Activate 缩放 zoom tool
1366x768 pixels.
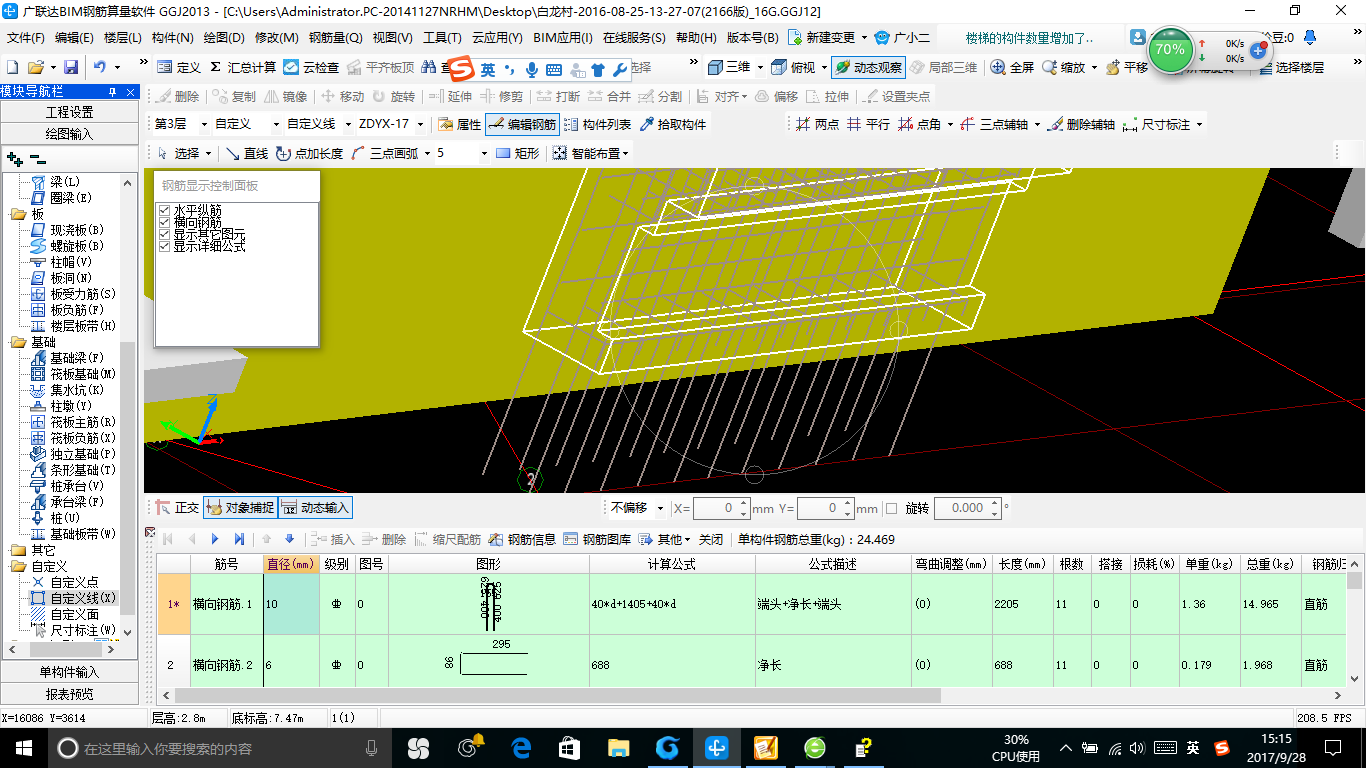click(1063, 68)
